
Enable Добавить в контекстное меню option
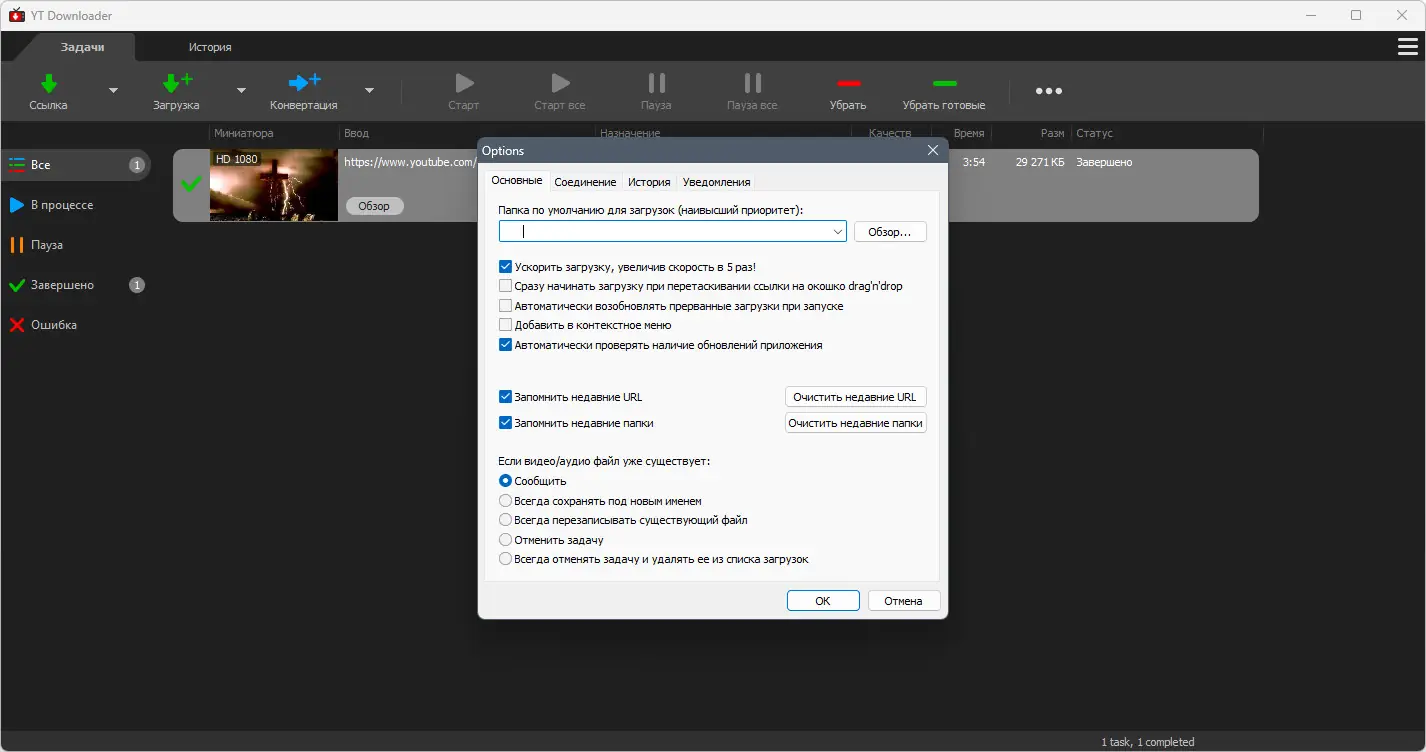point(505,324)
